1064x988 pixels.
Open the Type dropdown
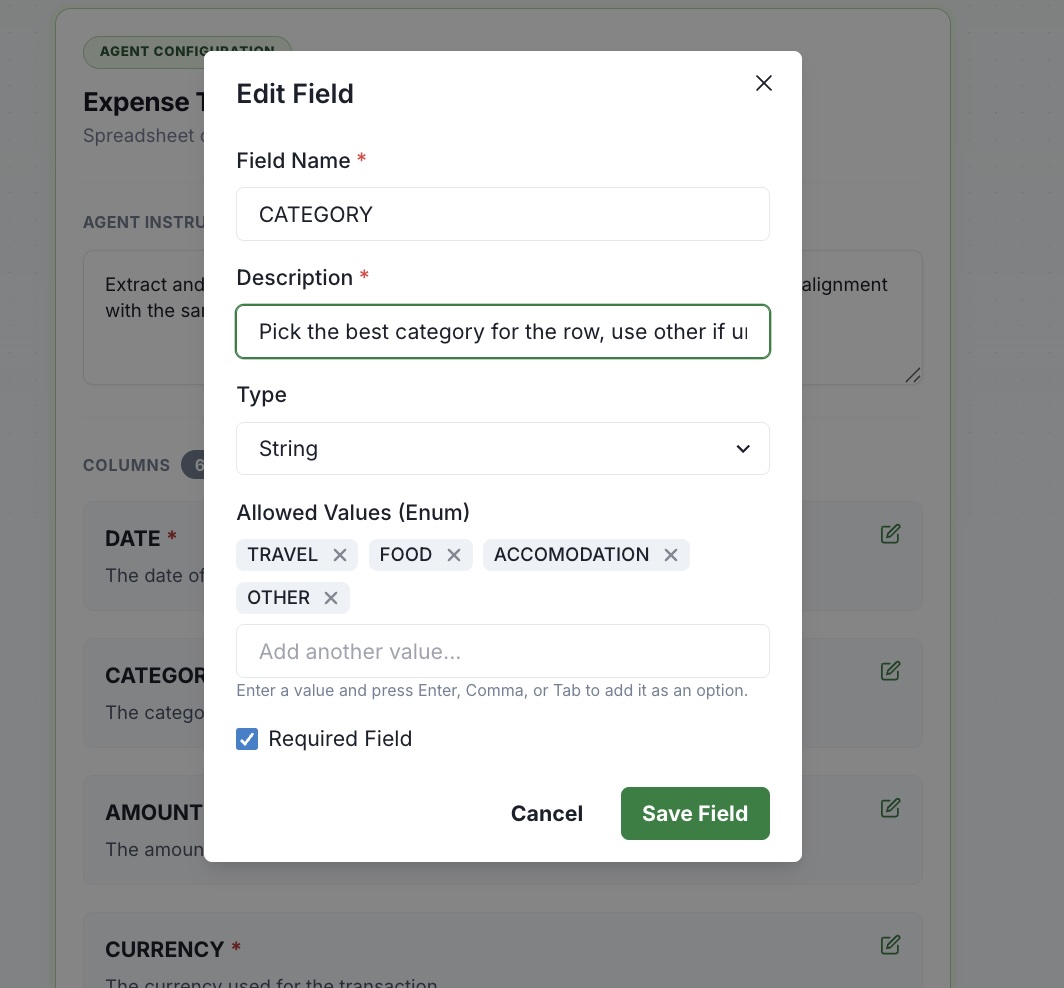click(x=503, y=448)
